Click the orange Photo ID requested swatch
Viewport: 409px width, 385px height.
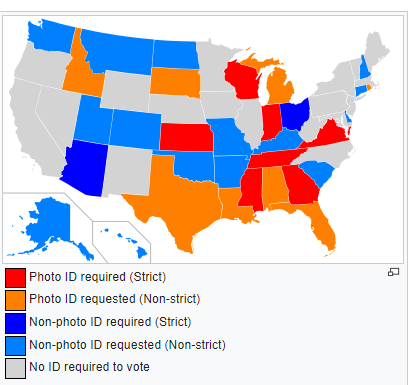(15, 300)
